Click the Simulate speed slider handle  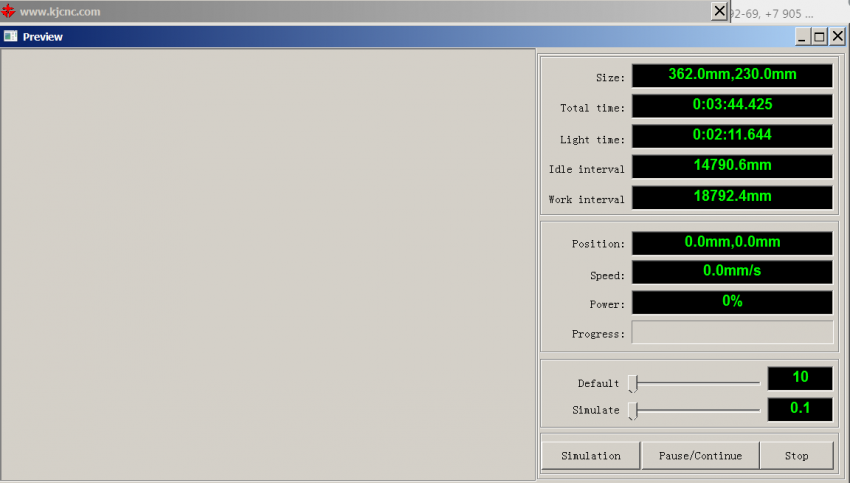(633, 410)
